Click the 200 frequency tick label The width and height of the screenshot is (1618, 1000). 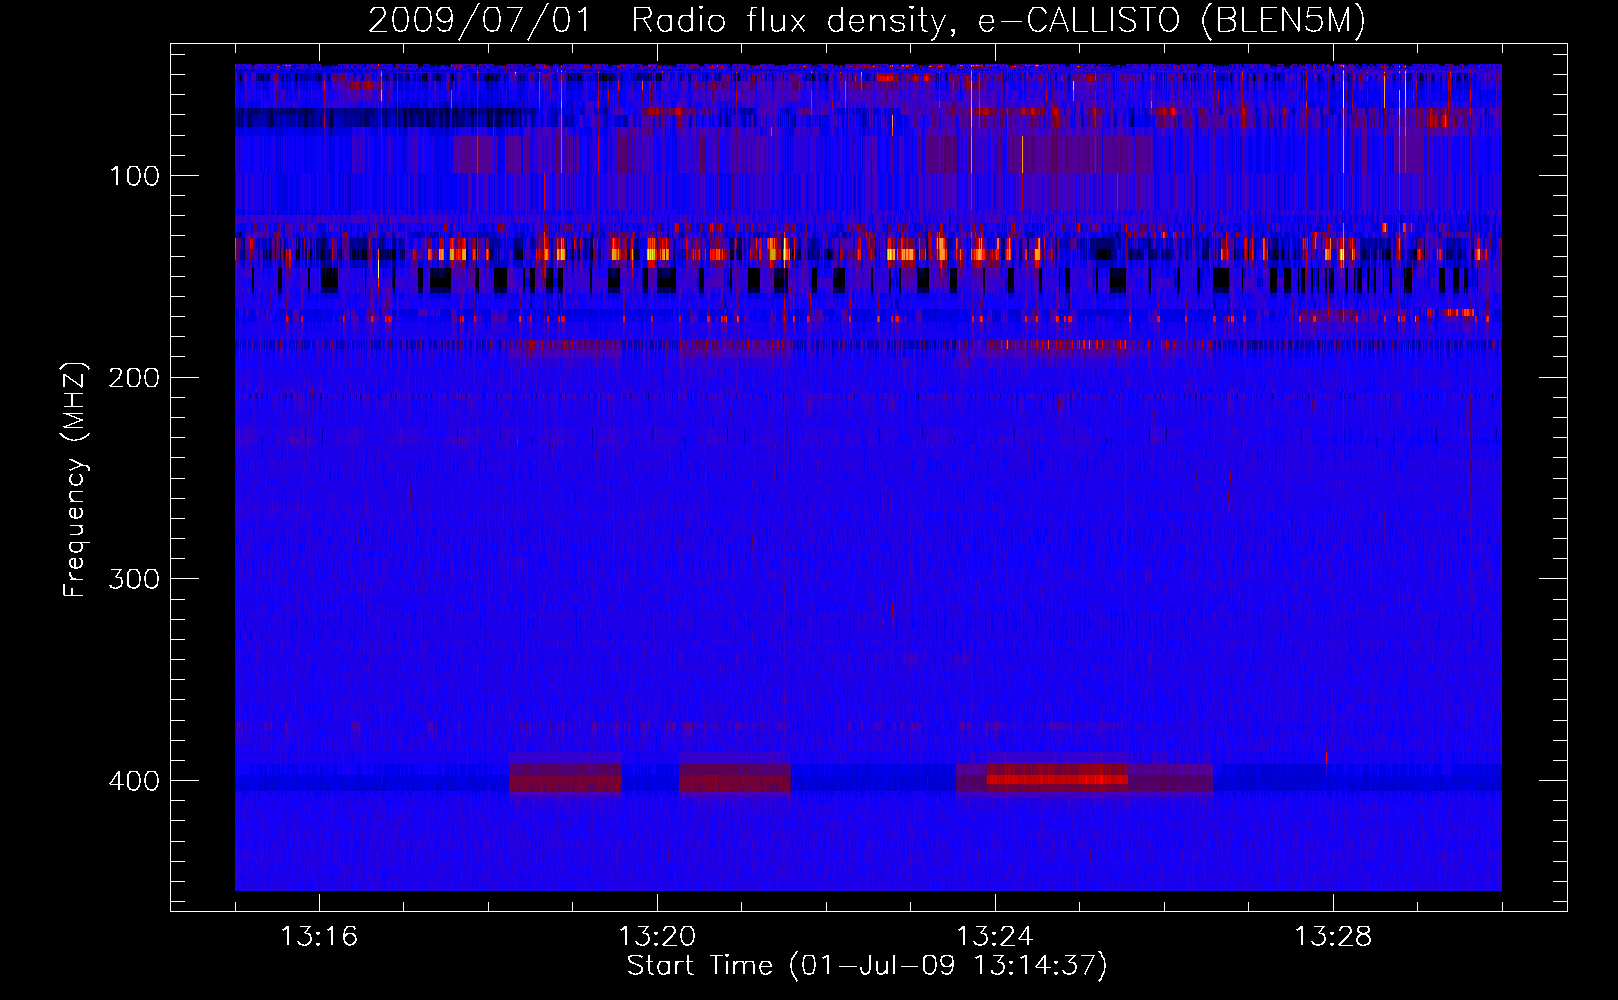click(x=134, y=378)
